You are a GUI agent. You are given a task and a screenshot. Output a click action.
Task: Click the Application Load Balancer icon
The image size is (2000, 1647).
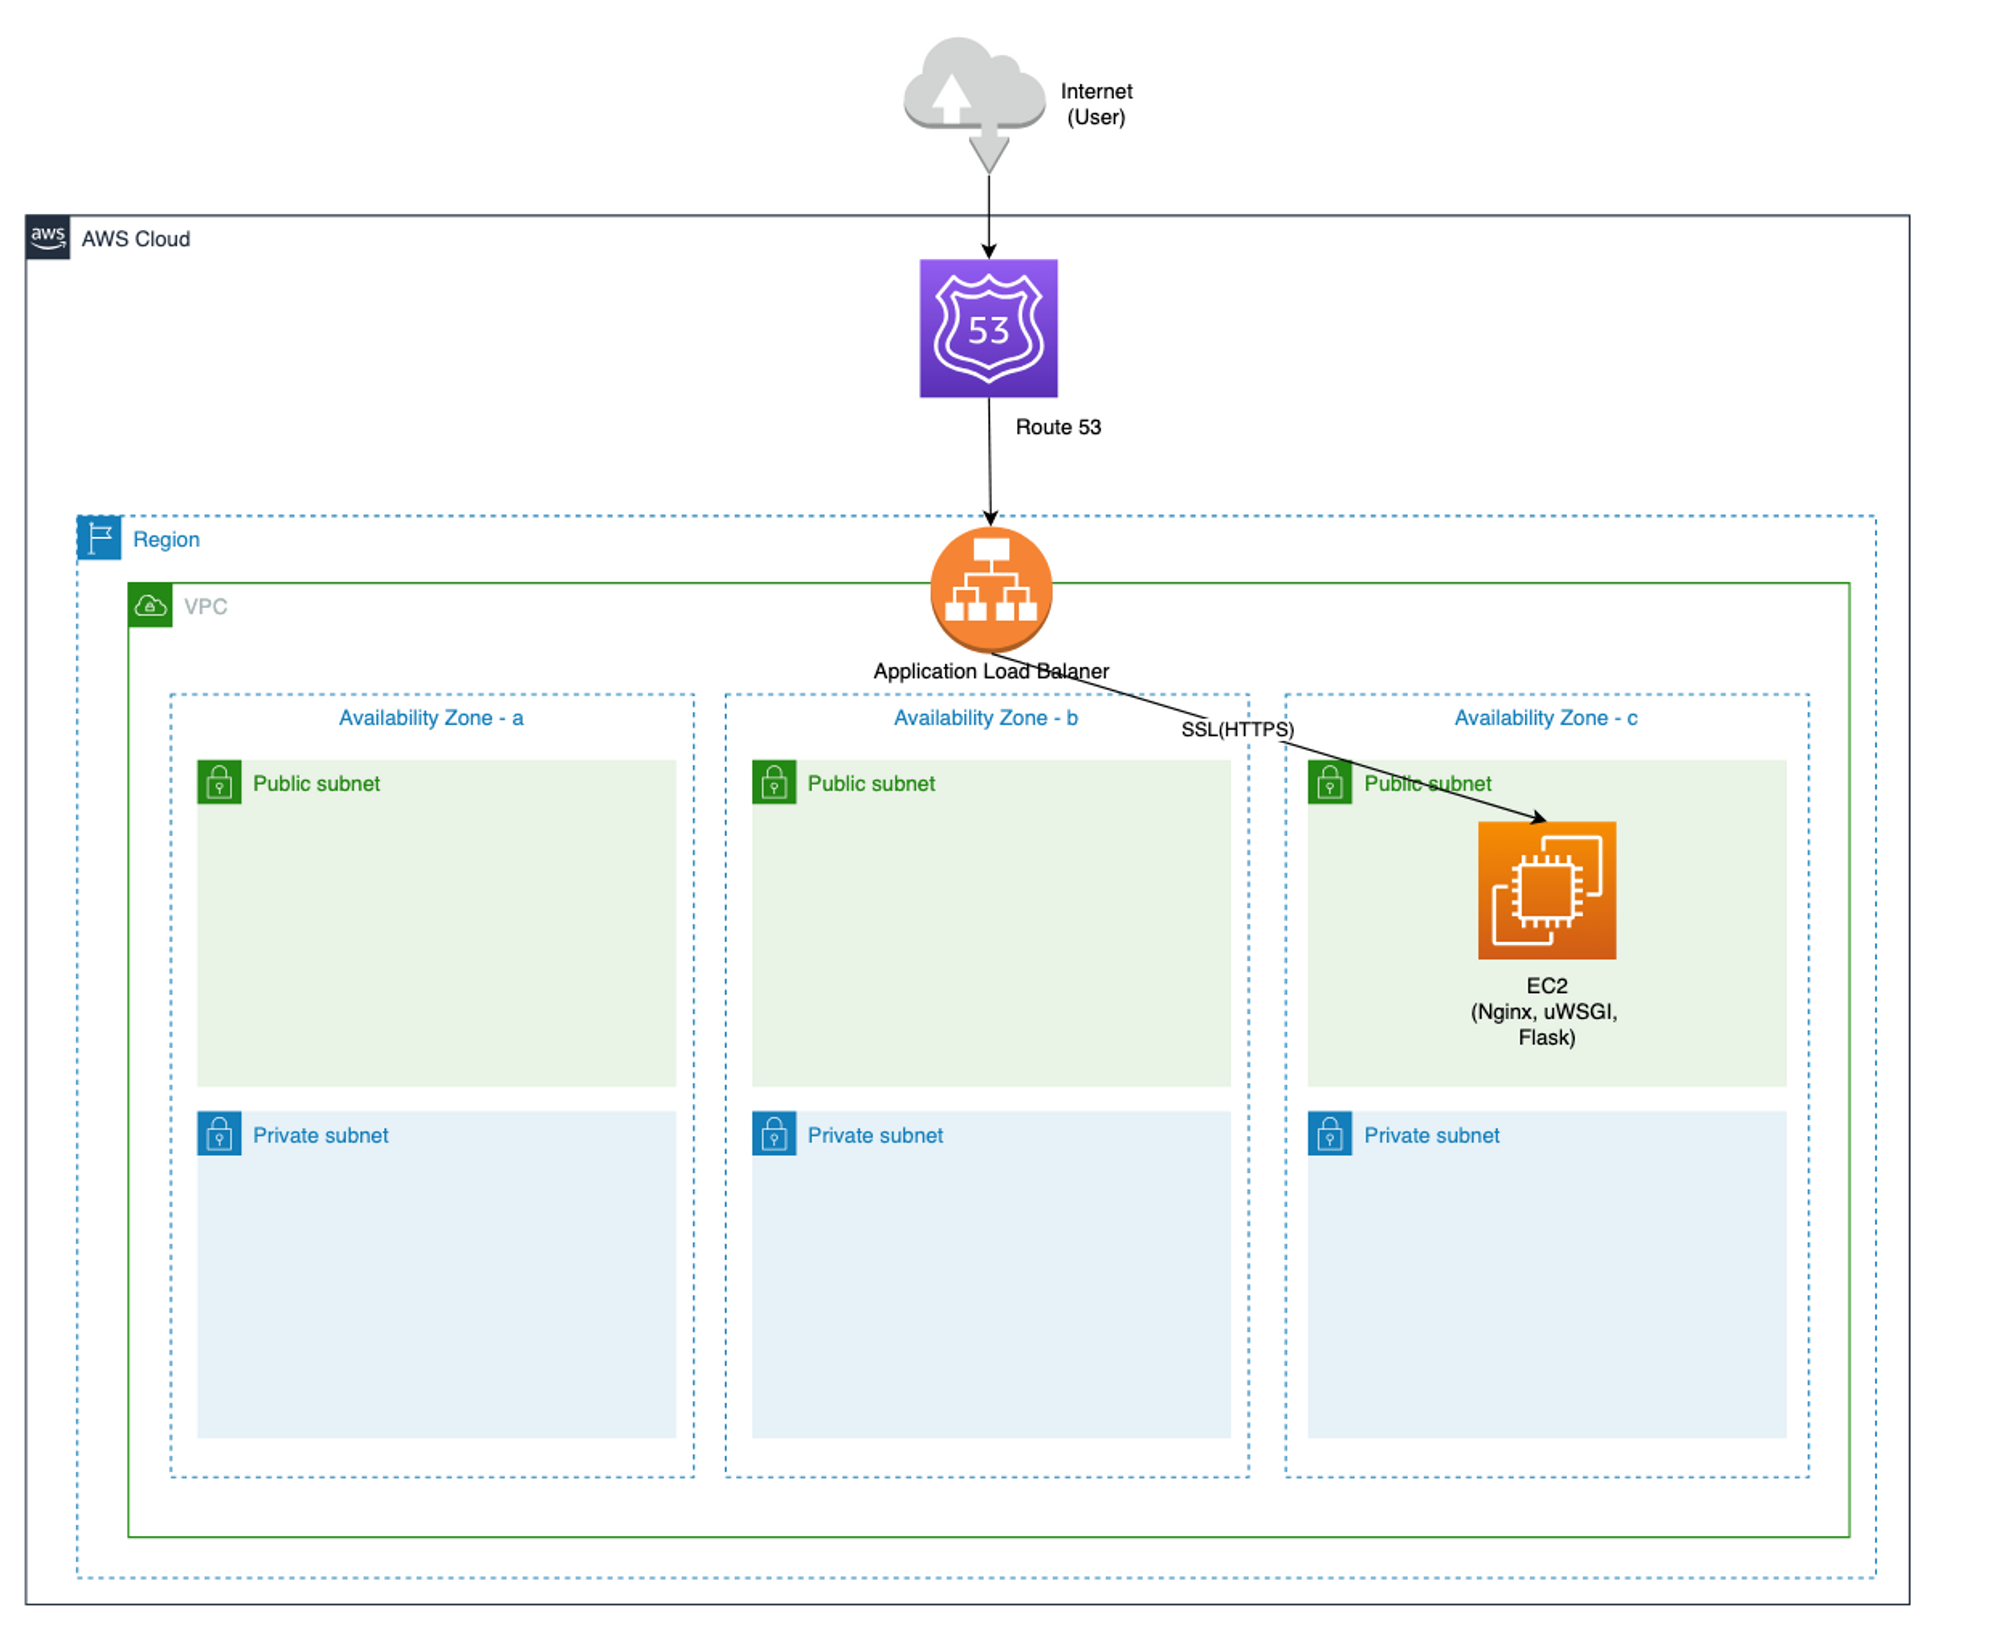[991, 589]
